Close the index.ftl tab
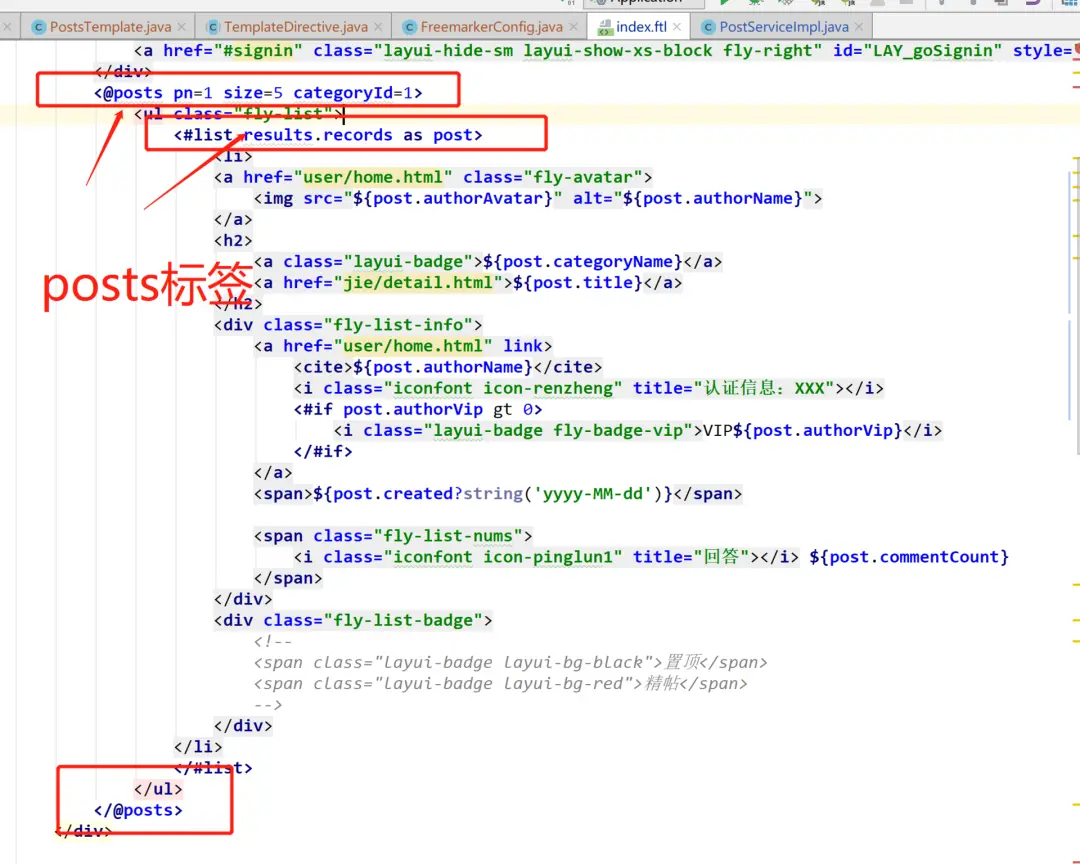This screenshot has height=864, width=1080. pyautogui.click(x=677, y=27)
